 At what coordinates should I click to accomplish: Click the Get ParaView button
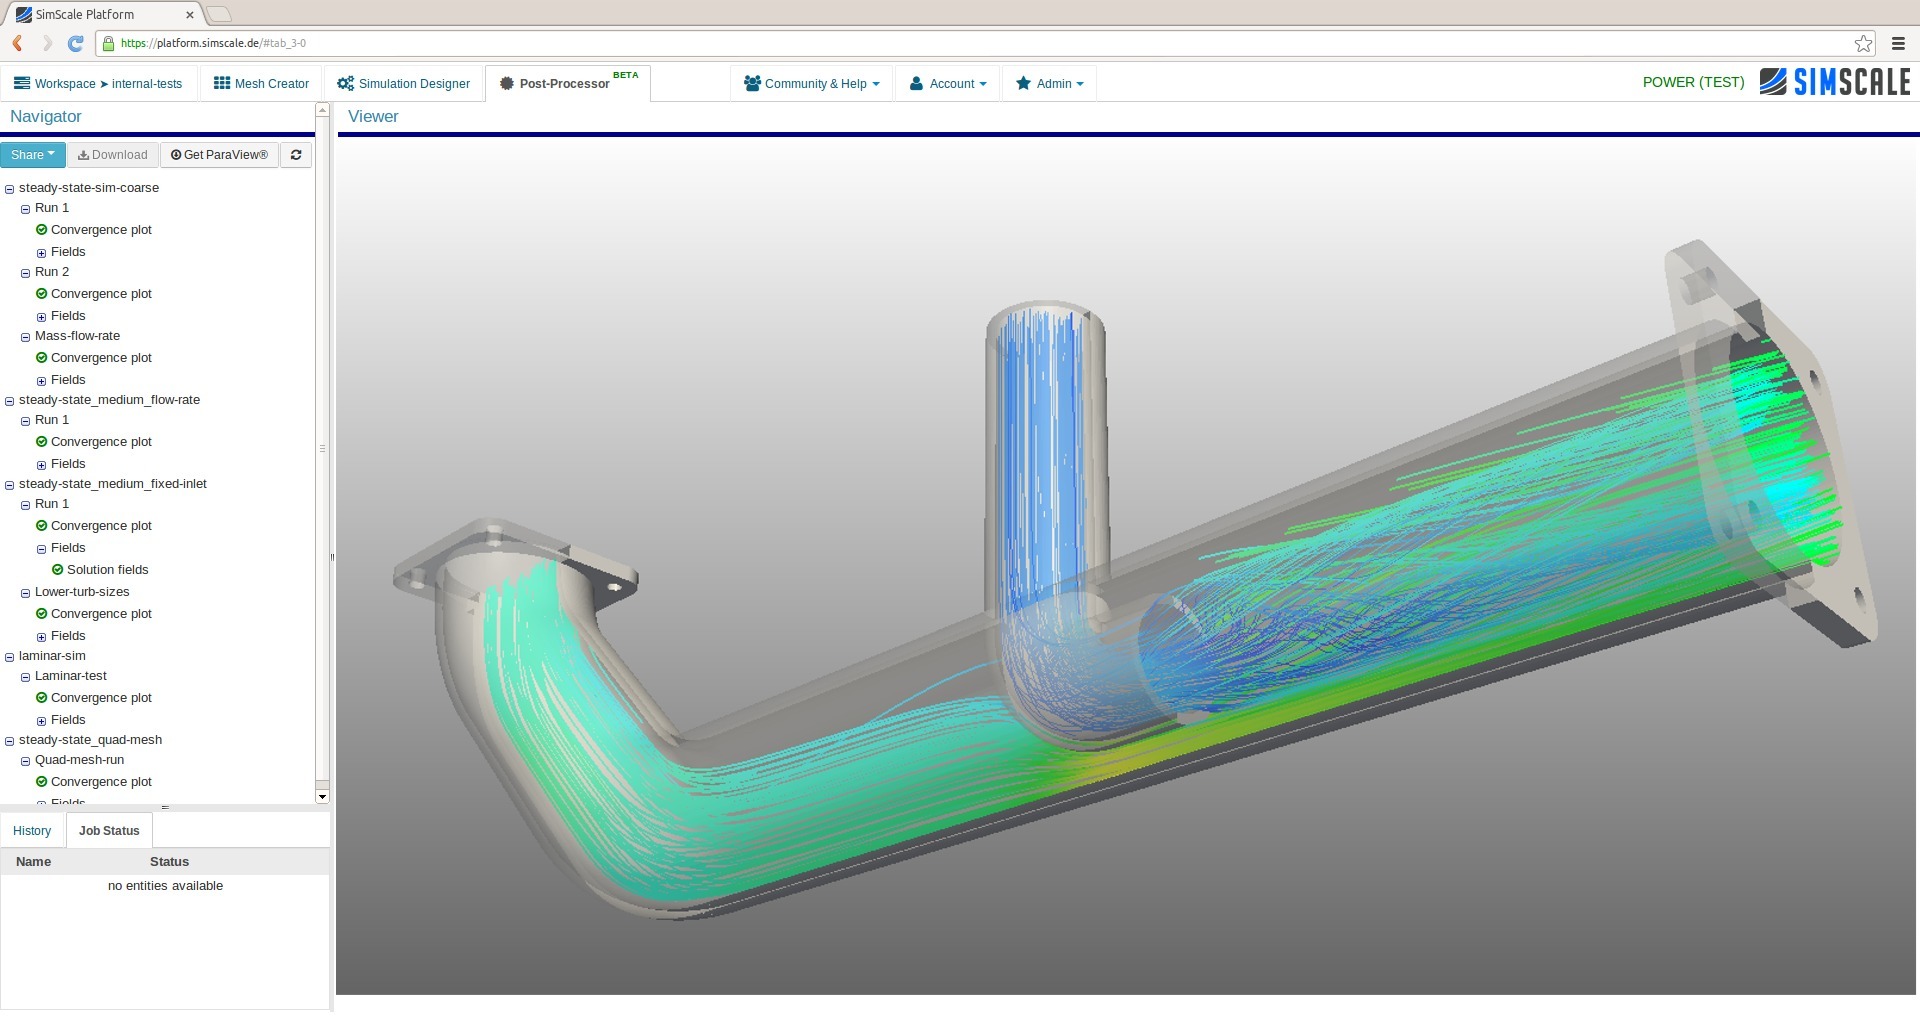click(218, 155)
